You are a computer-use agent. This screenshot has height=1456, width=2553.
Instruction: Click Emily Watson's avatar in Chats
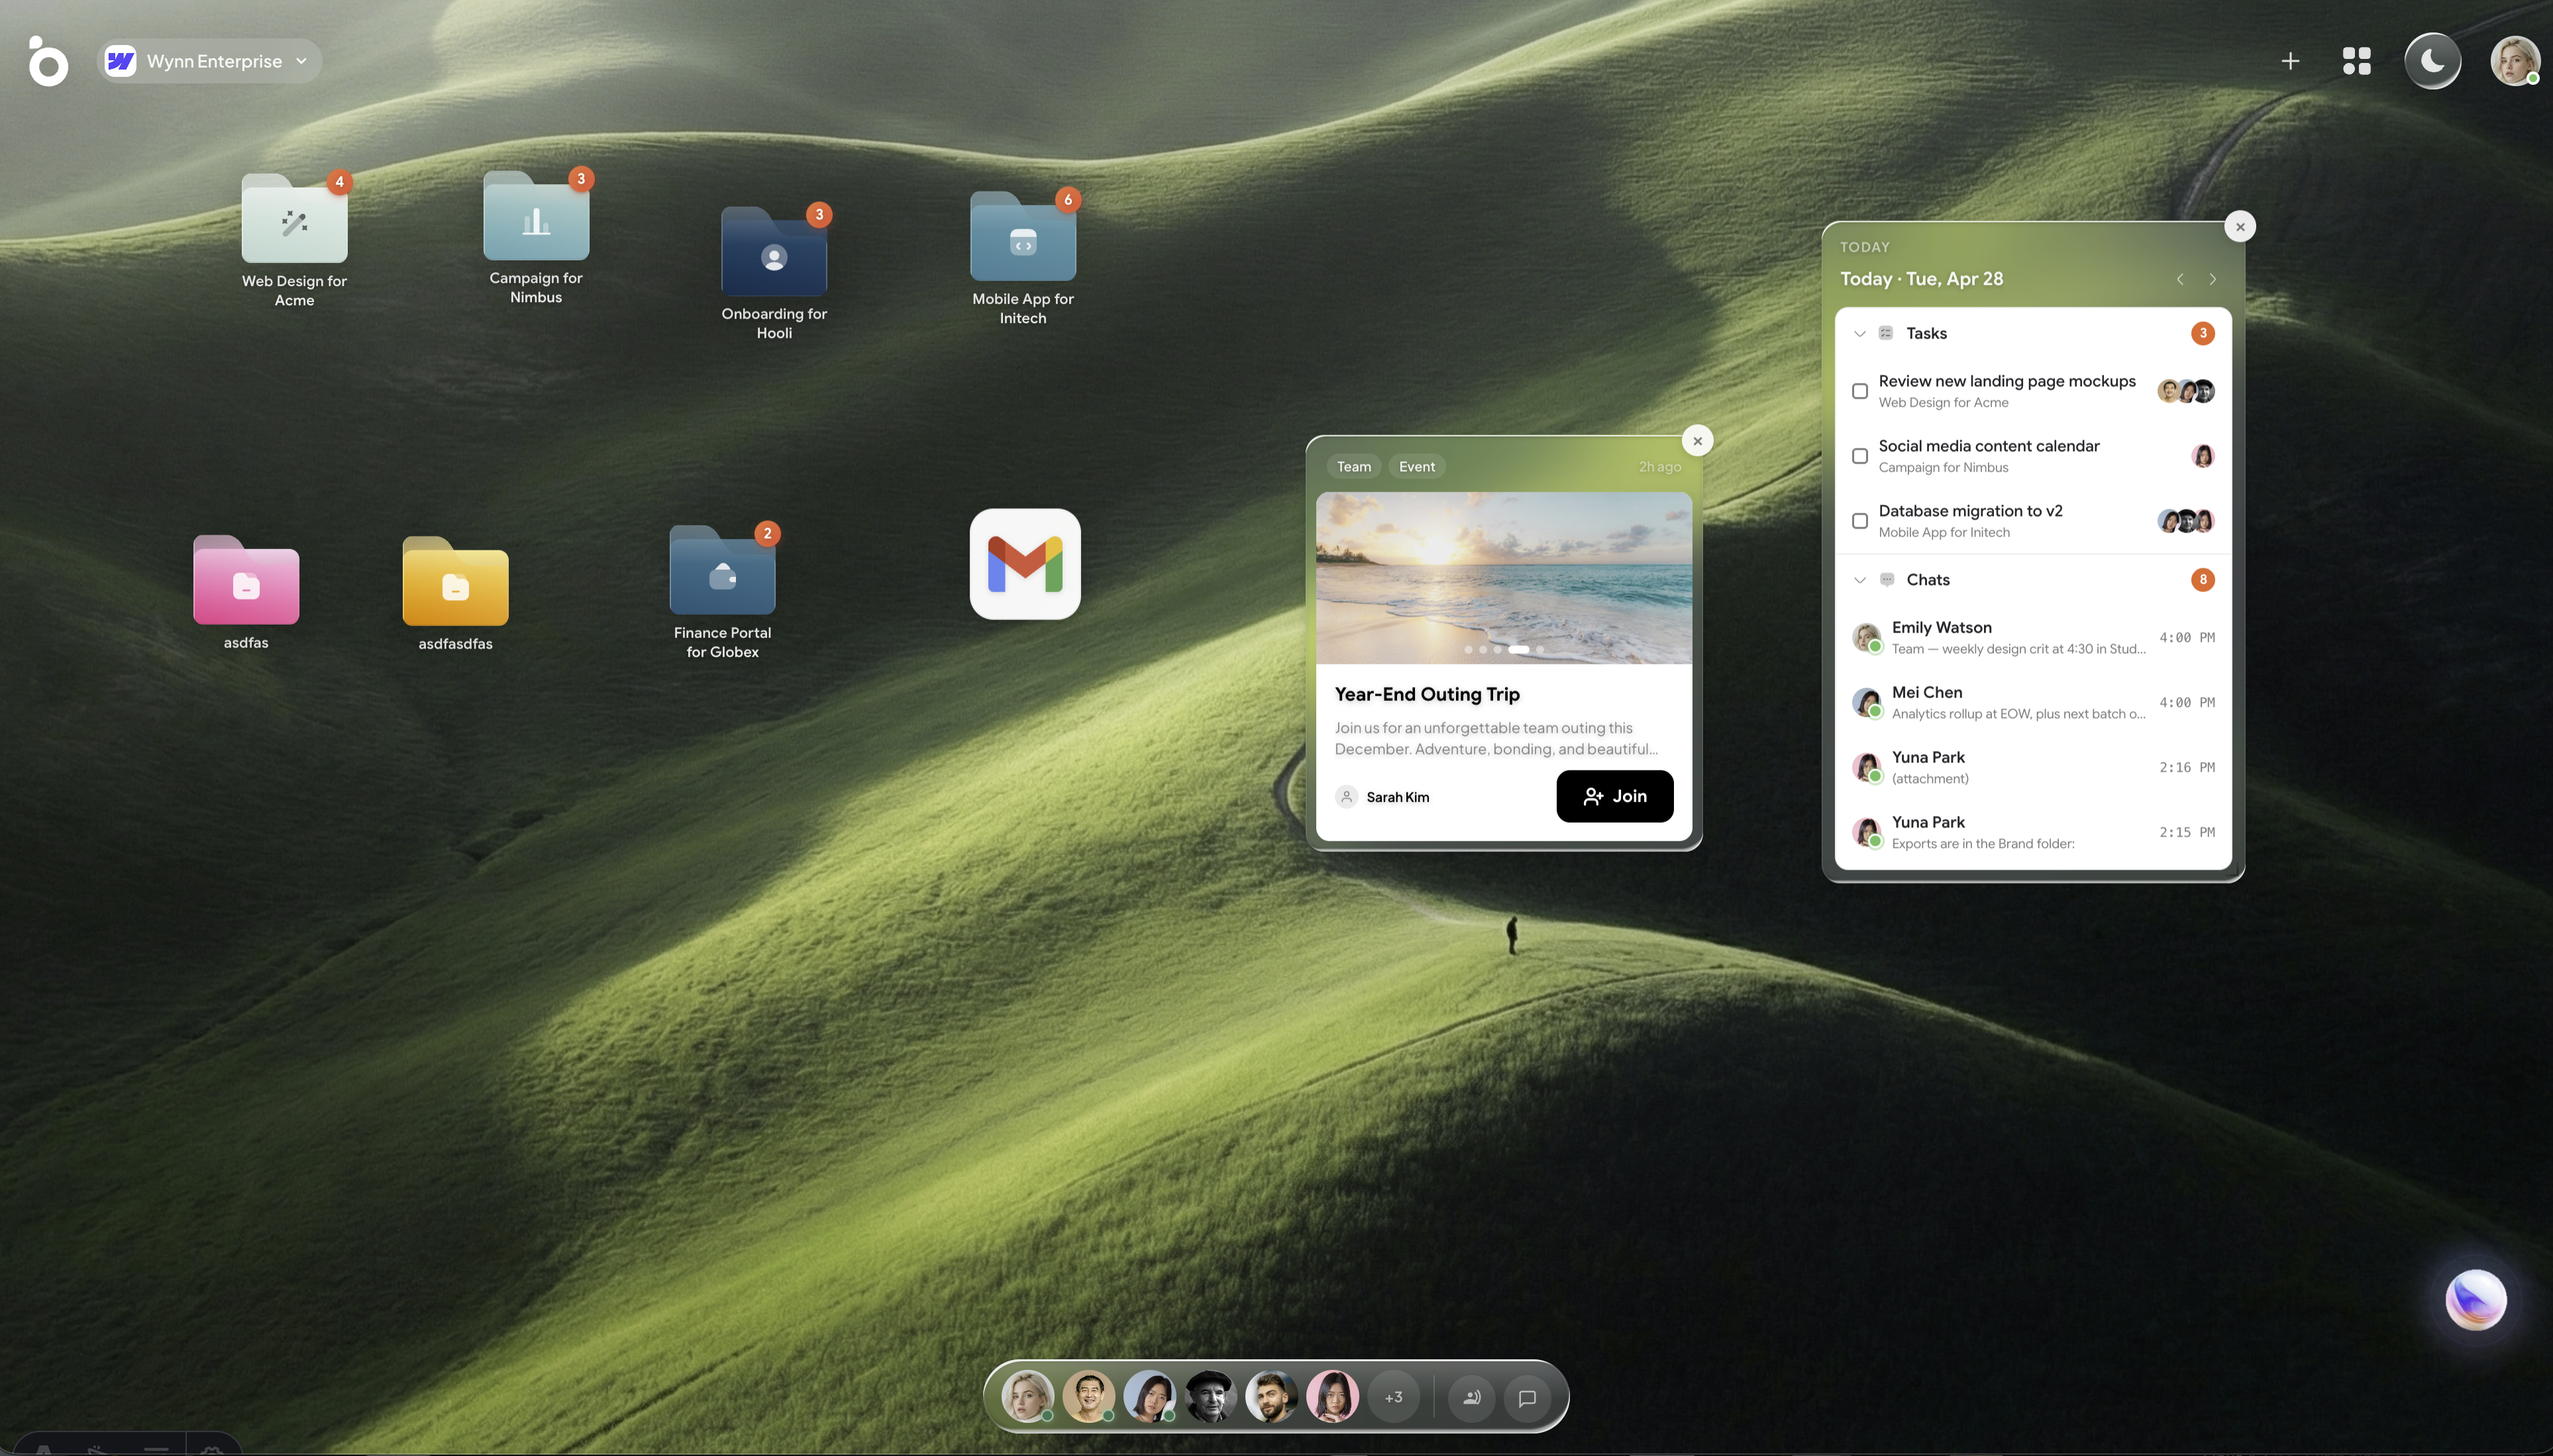tap(1866, 637)
